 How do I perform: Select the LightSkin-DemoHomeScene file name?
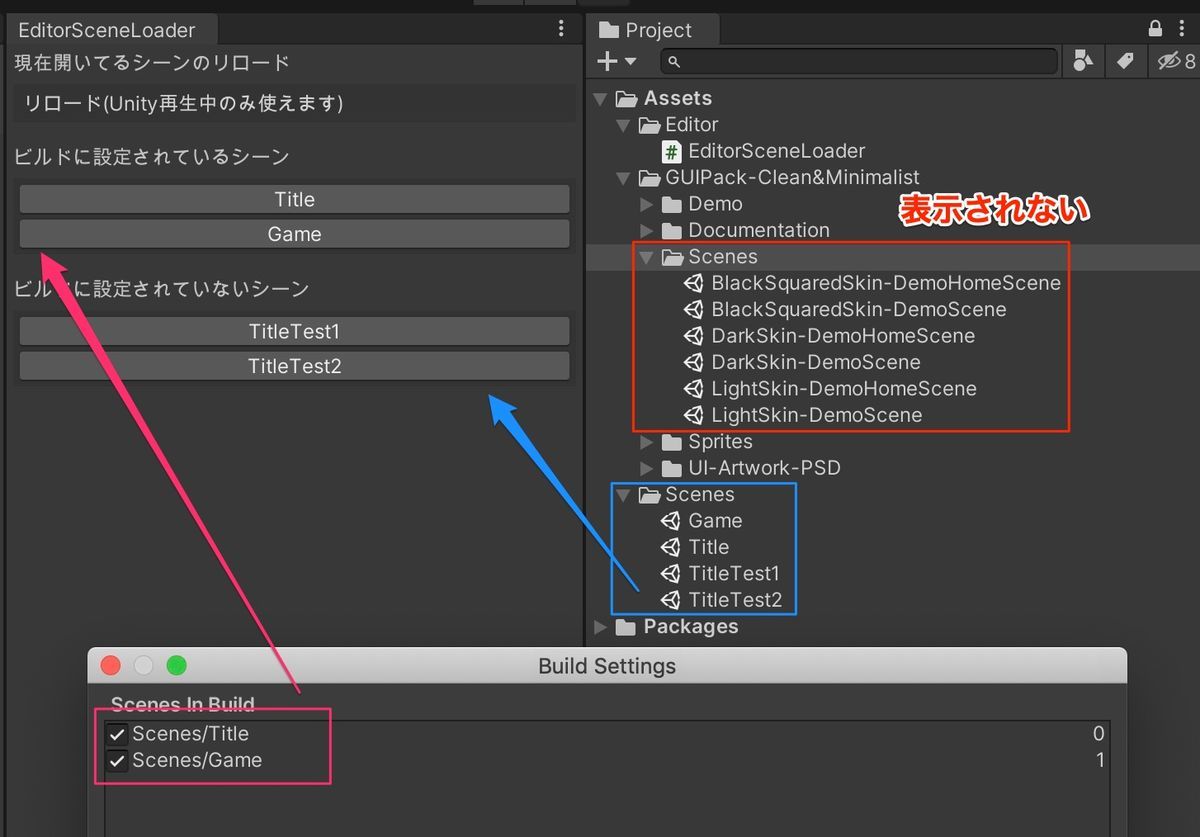point(844,389)
